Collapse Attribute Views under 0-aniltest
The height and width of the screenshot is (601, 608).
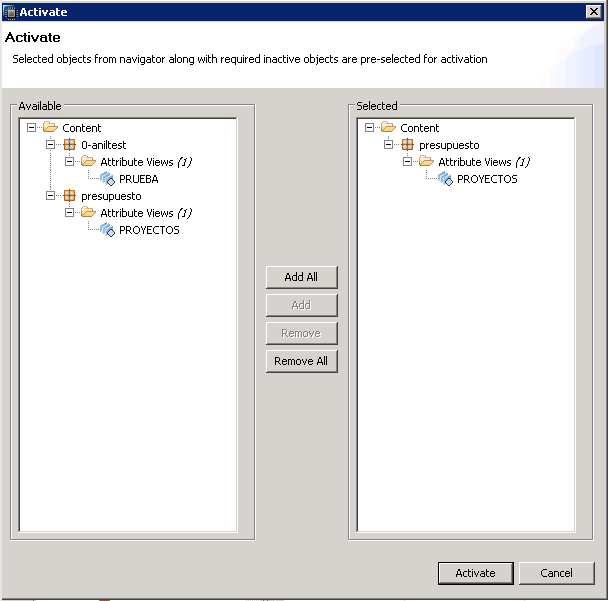click(70, 162)
